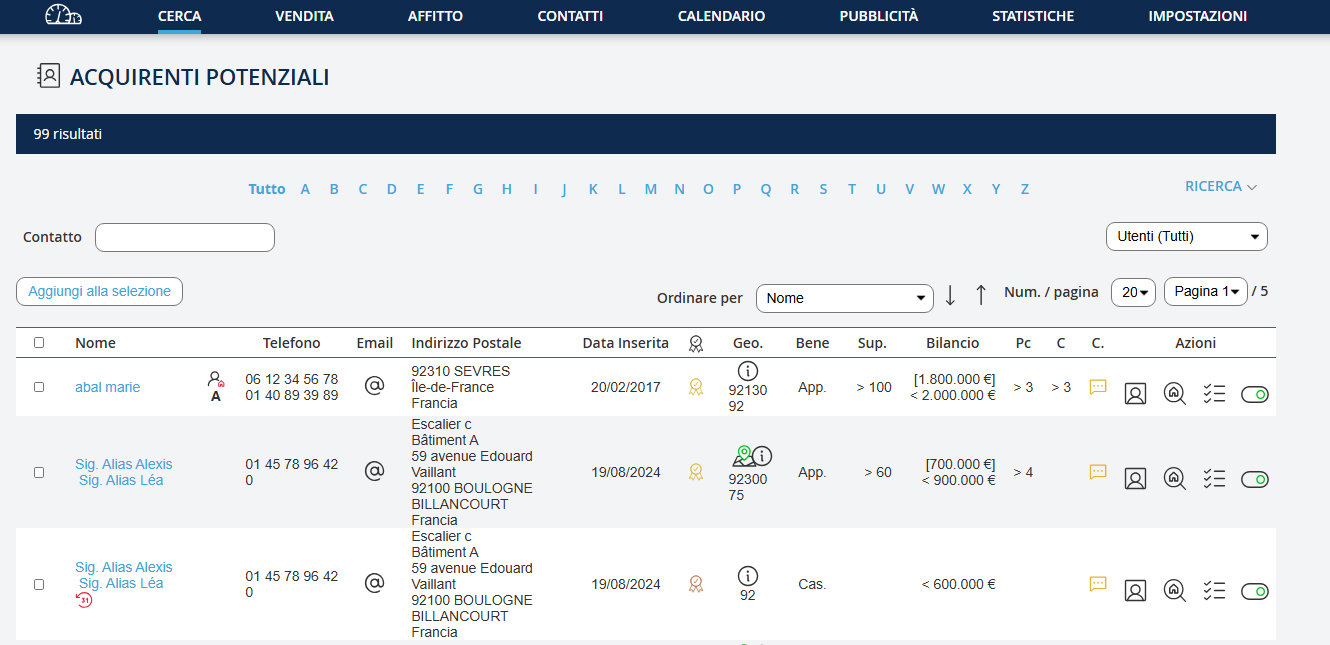This screenshot has width=1330, height=645.
Task: Toggle active switch for abal marie
Action: coord(1254,395)
